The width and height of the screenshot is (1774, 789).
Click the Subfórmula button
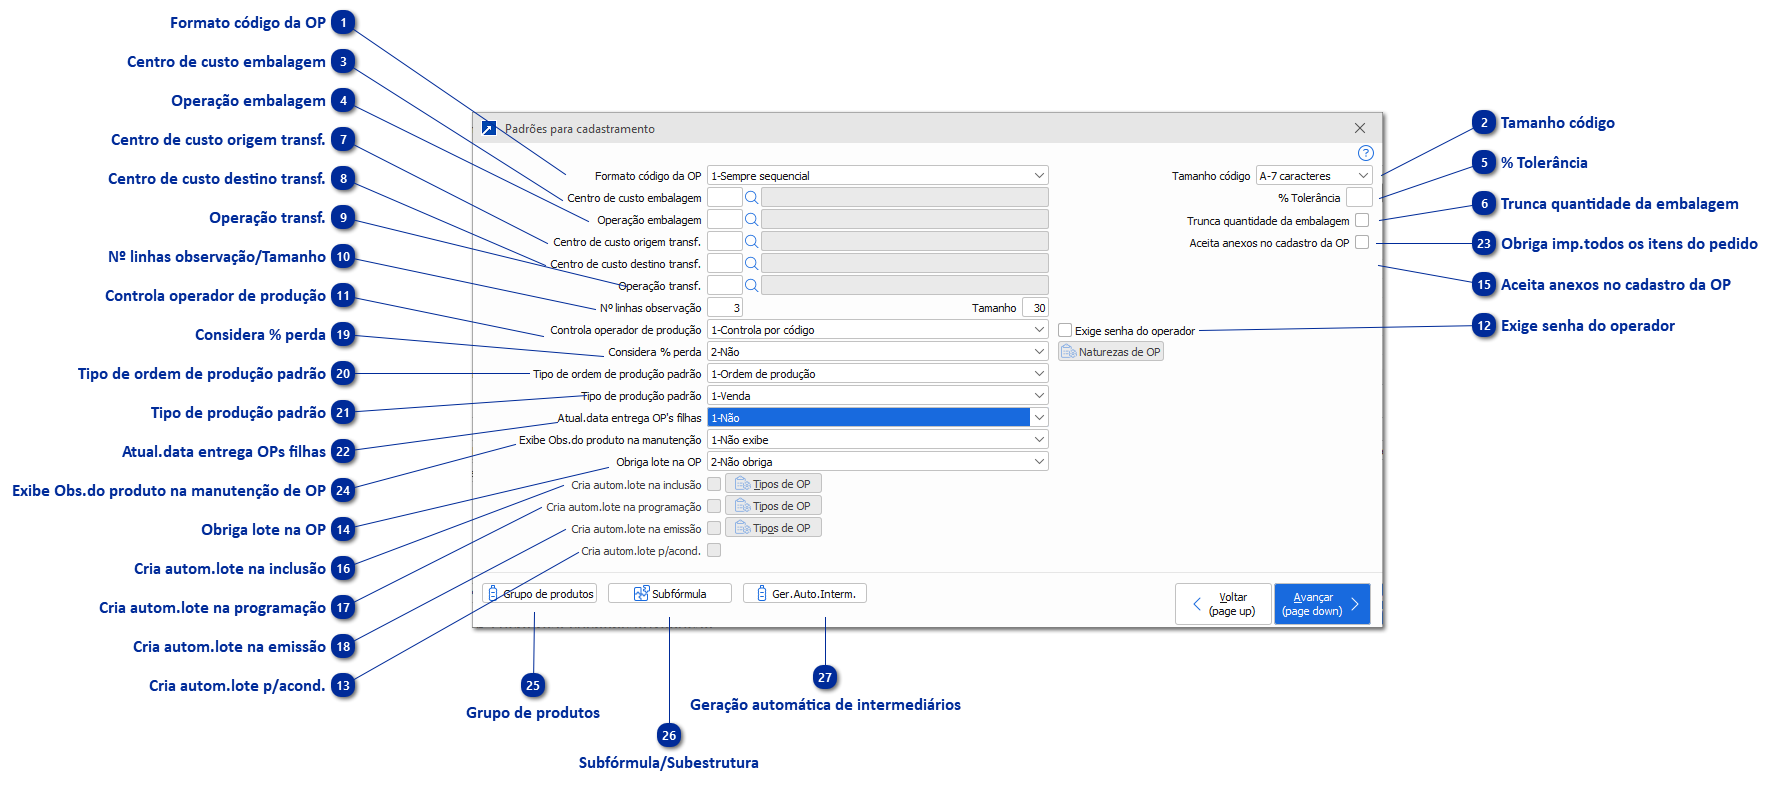[670, 594]
